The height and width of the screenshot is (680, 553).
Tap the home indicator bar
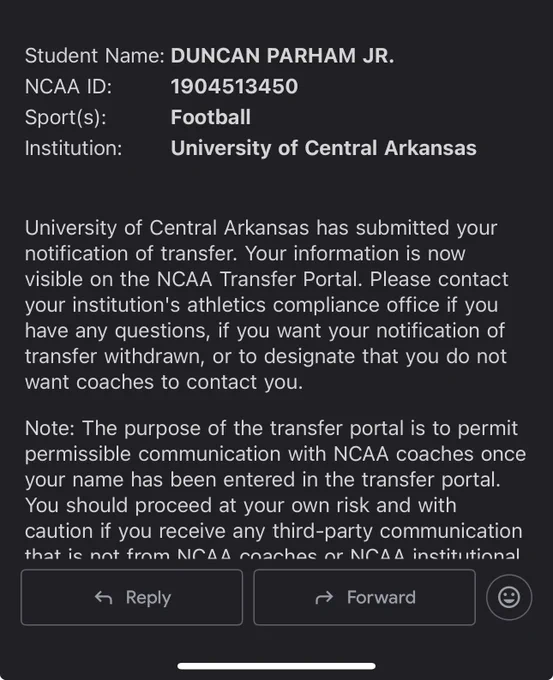pyautogui.click(x=276, y=666)
